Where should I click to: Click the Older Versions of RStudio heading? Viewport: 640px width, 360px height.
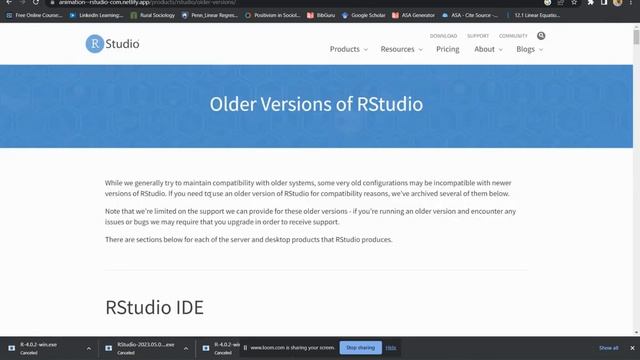(x=316, y=104)
